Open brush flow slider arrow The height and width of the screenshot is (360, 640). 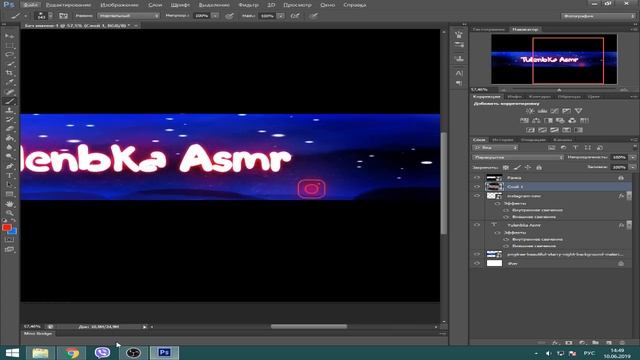[280, 16]
